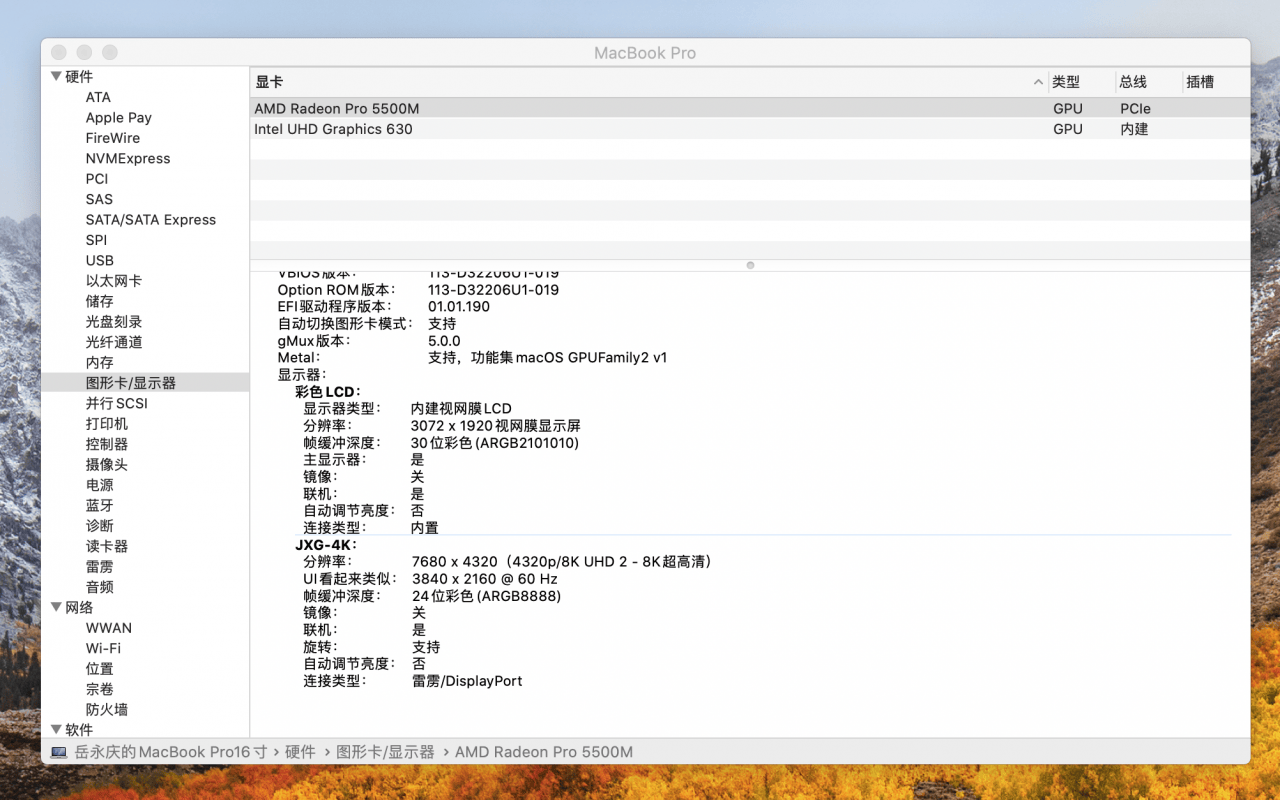Image resolution: width=1280 pixels, height=800 pixels.
Task: Collapse the 软件 section triangle
Action: [56, 730]
